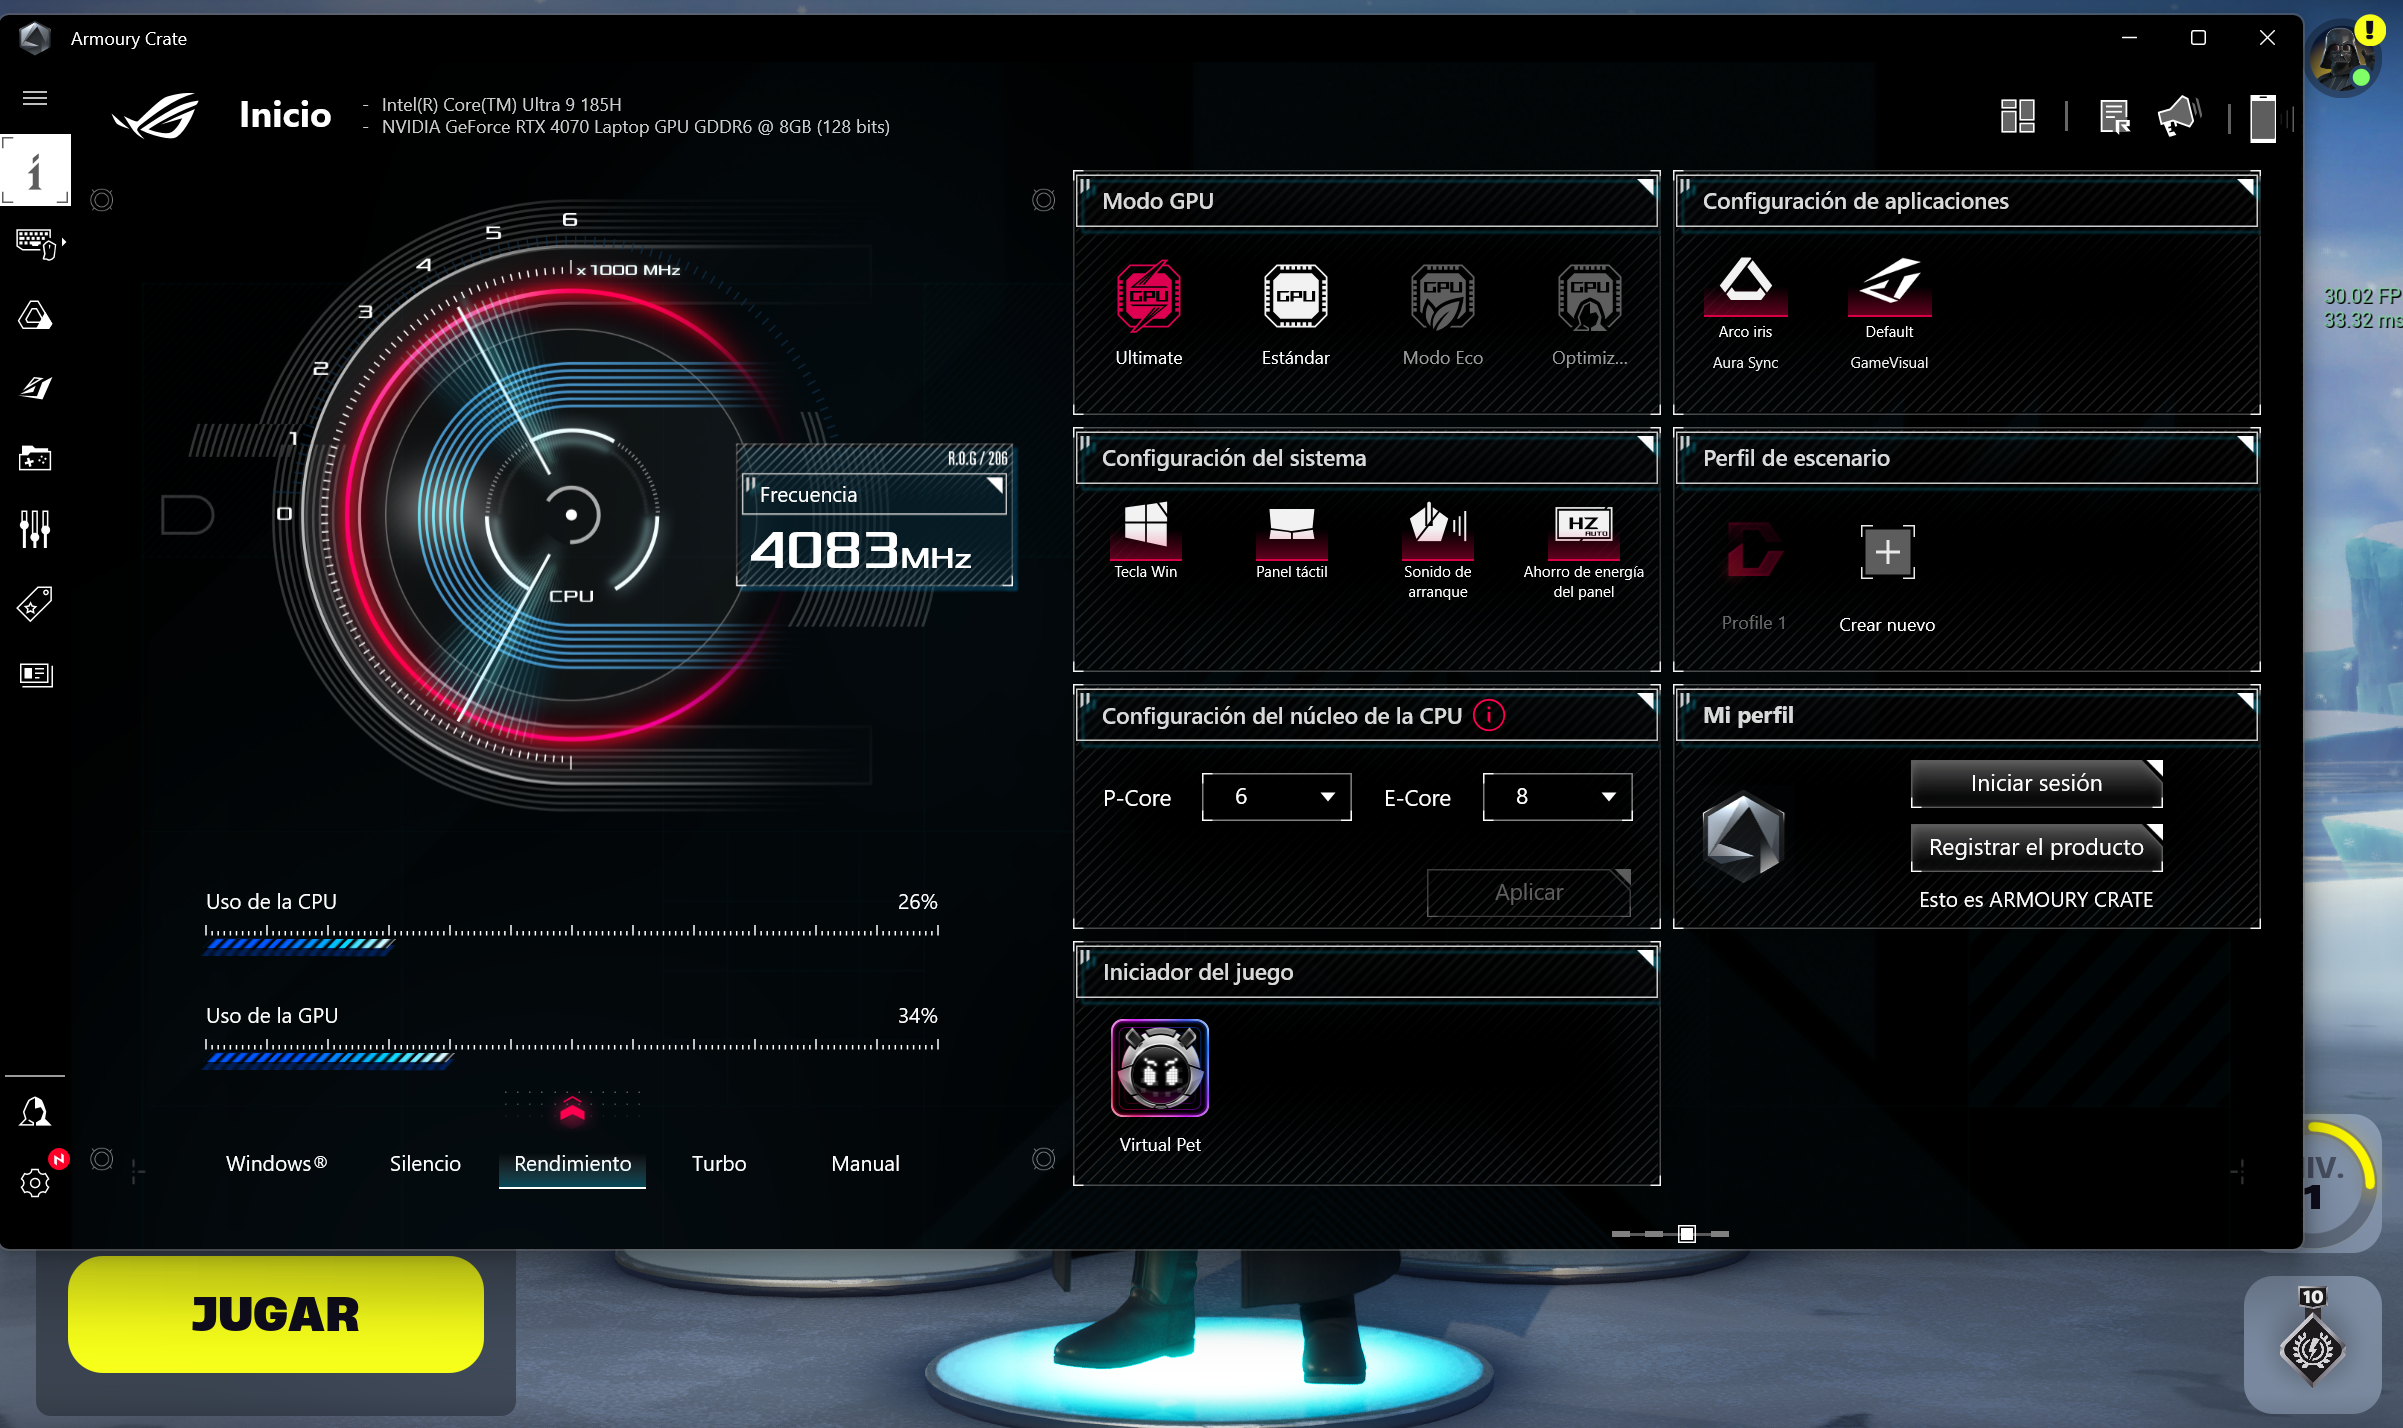Launch the Virtual Pet app
The image size is (2403, 1428).
click(1160, 1068)
